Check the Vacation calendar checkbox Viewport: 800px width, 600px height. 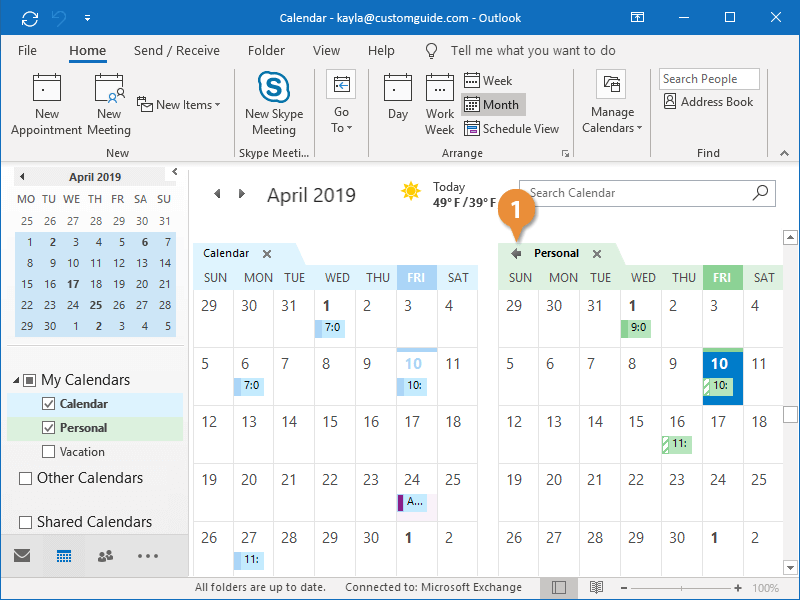pos(48,452)
